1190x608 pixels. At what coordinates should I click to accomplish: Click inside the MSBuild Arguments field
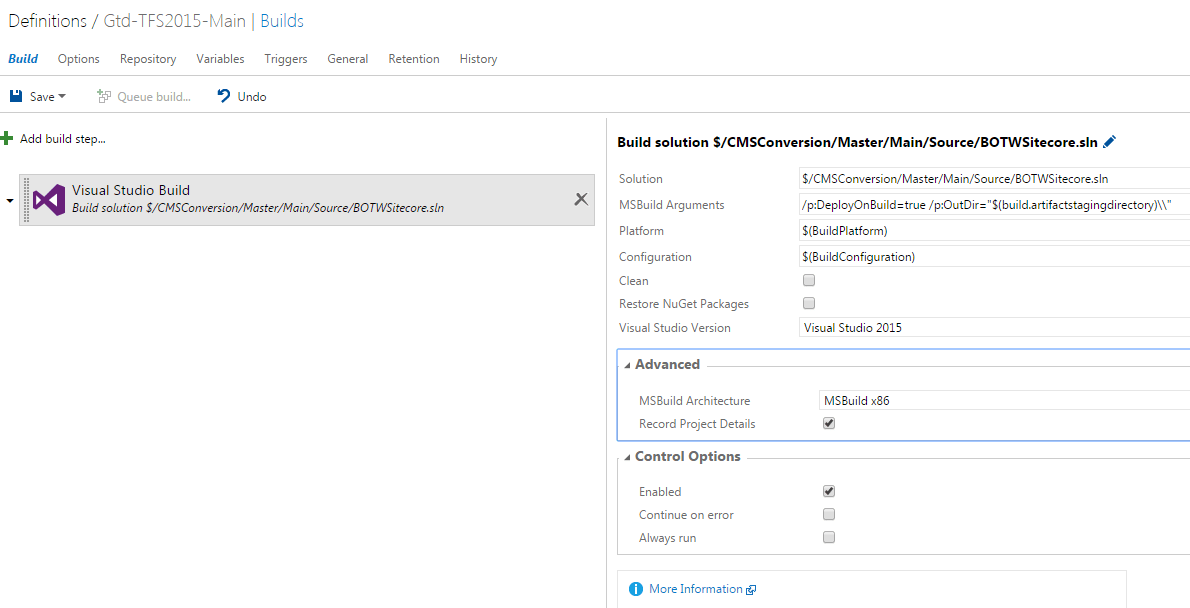tap(990, 204)
